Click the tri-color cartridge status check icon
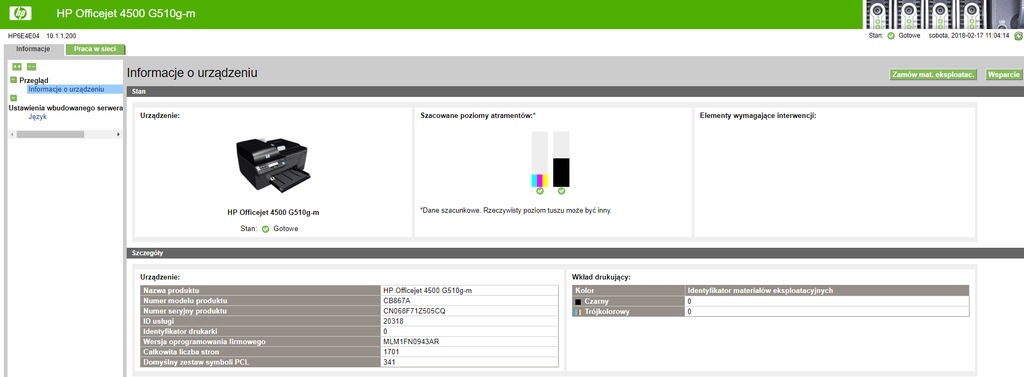 coord(539,191)
